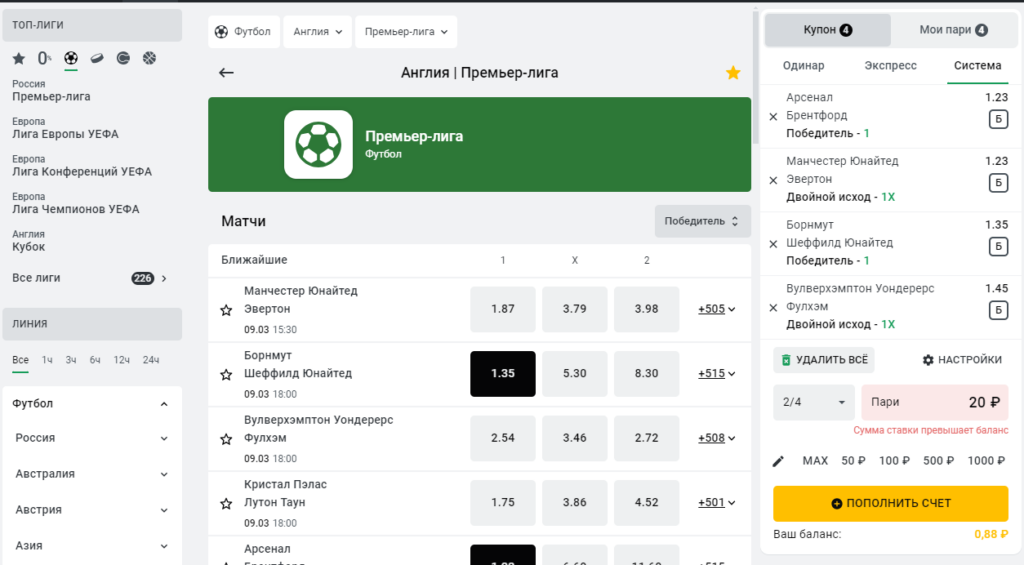Image resolution: width=1024 pixels, height=565 pixels.
Task: Show Все time filter in line
Action: pyautogui.click(x=20, y=360)
